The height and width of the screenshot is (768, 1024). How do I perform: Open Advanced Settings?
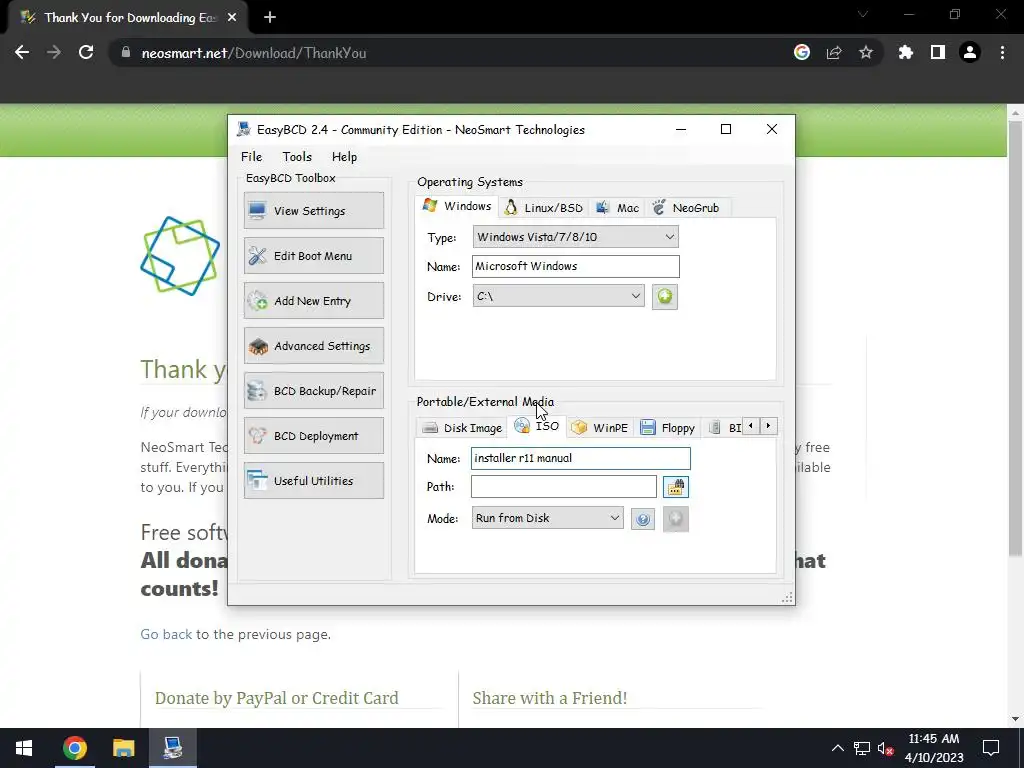pos(313,345)
